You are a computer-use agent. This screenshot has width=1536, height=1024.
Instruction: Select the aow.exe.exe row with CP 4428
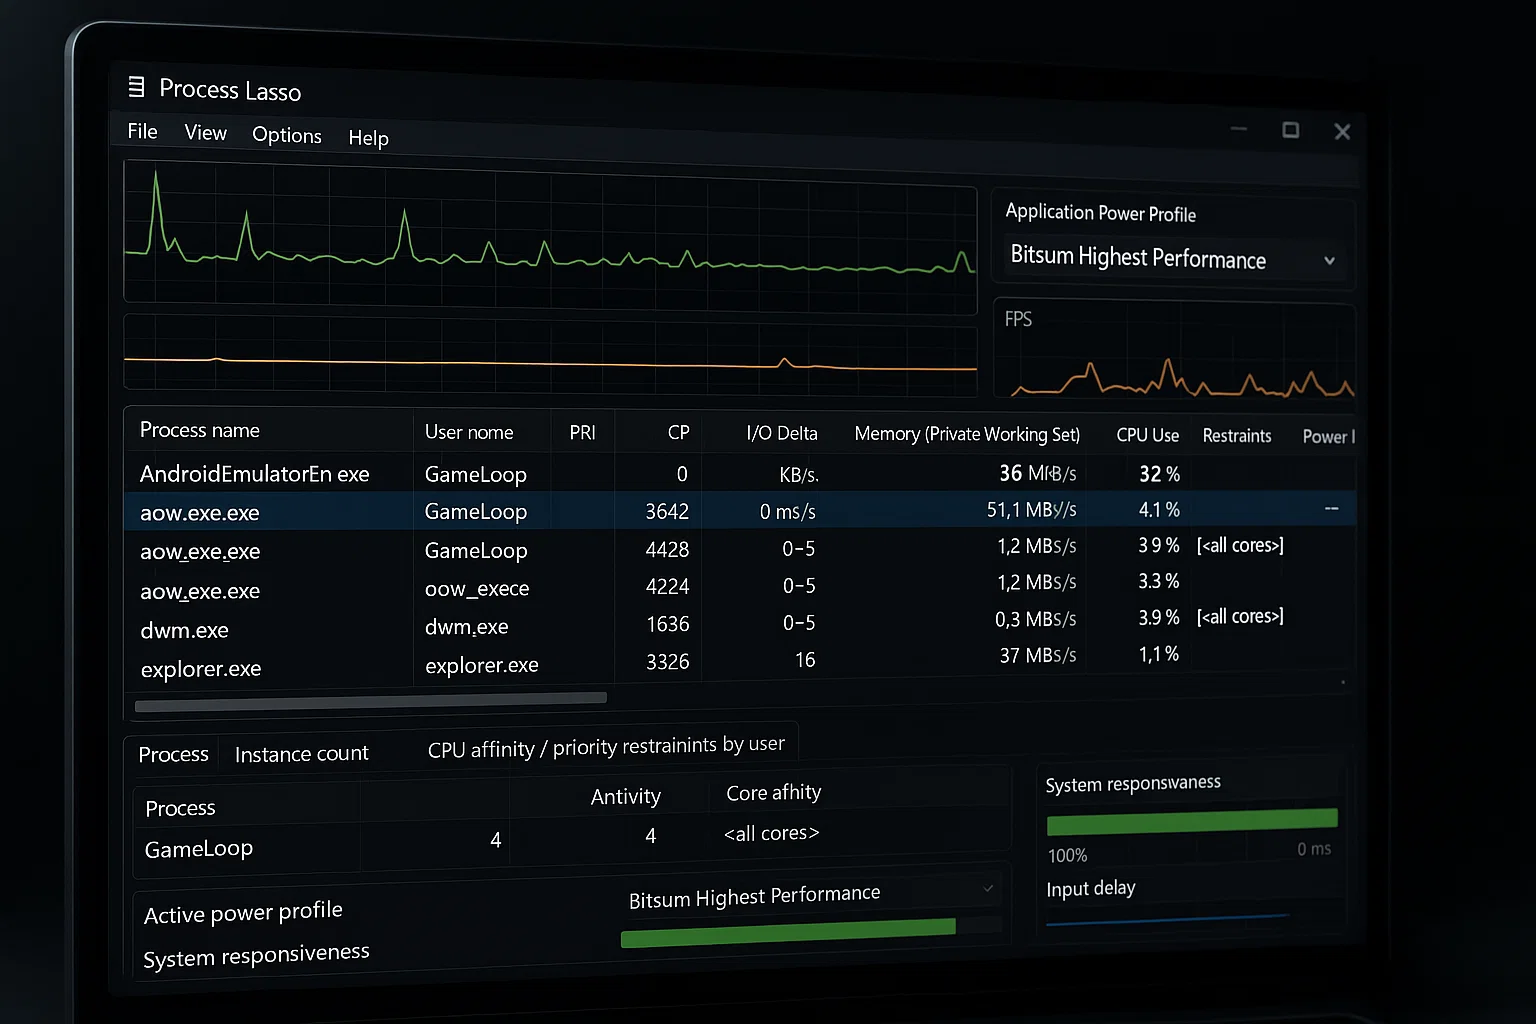coord(740,548)
